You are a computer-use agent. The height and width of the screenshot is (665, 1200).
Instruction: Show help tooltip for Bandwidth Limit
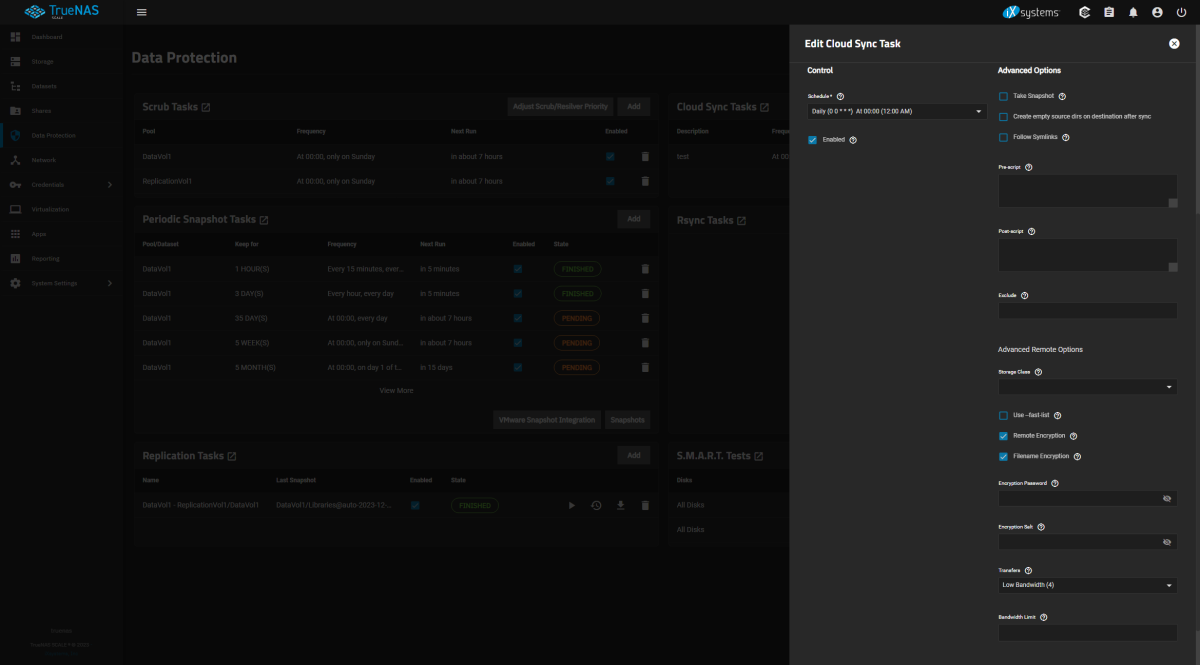[1044, 617]
